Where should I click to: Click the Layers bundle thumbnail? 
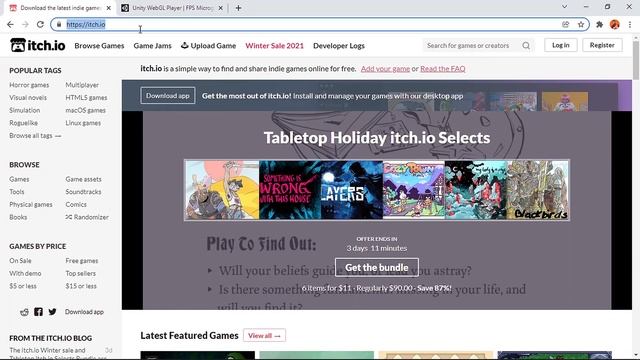click(352, 190)
